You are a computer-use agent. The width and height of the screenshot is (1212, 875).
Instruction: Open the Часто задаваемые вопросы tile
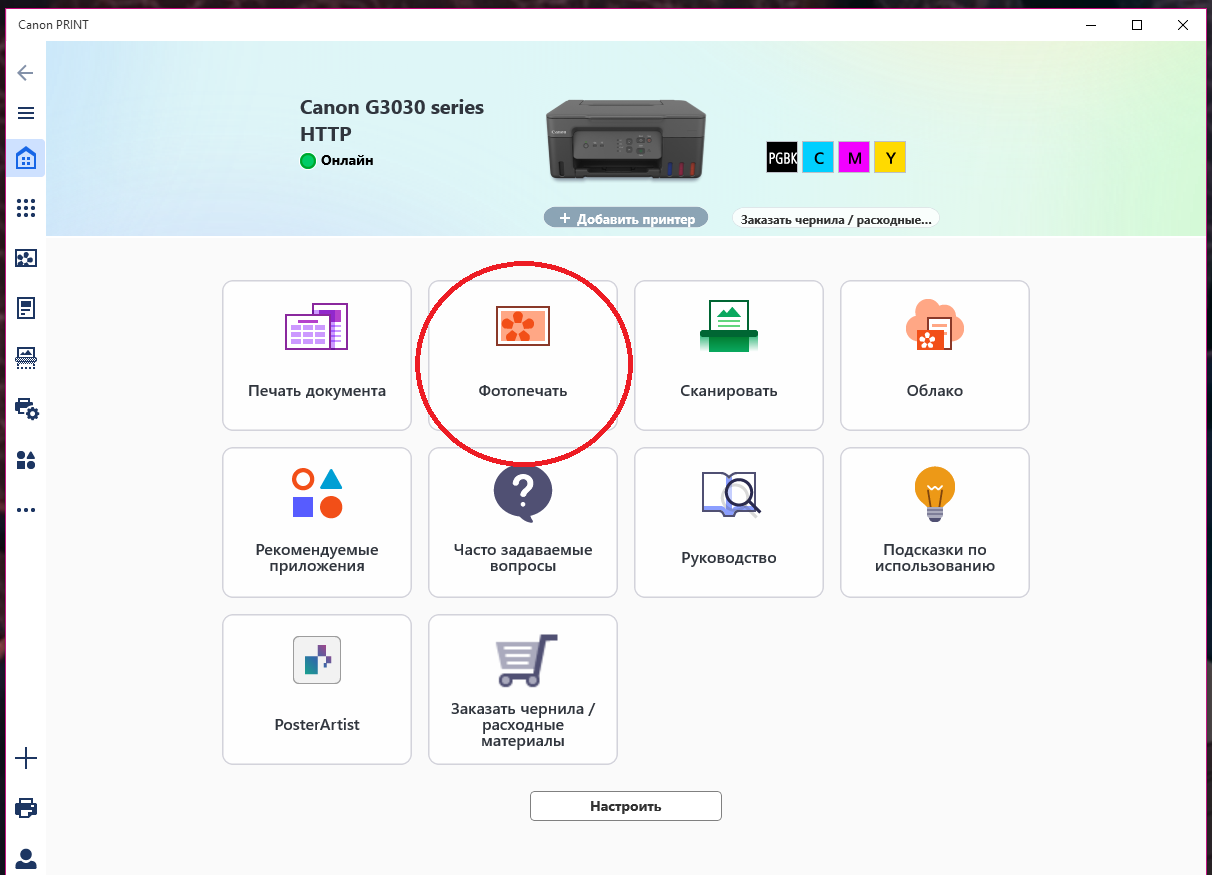pyautogui.click(x=523, y=522)
